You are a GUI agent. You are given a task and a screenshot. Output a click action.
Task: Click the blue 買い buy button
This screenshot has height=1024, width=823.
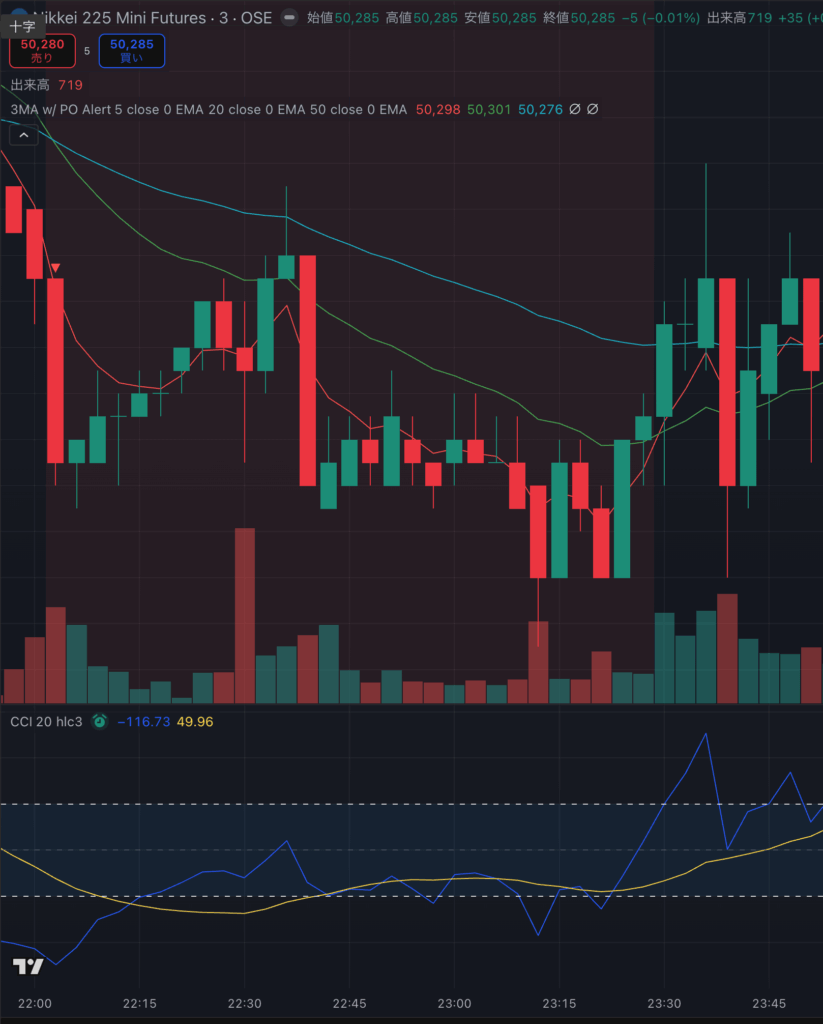pyautogui.click(x=132, y=51)
